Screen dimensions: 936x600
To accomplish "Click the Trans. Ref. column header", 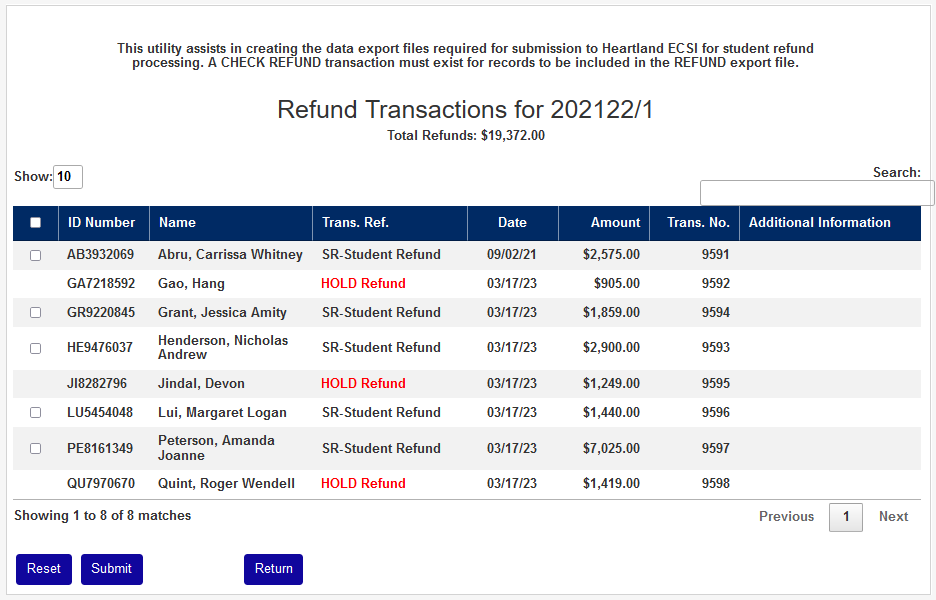I will [x=352, y=223].
